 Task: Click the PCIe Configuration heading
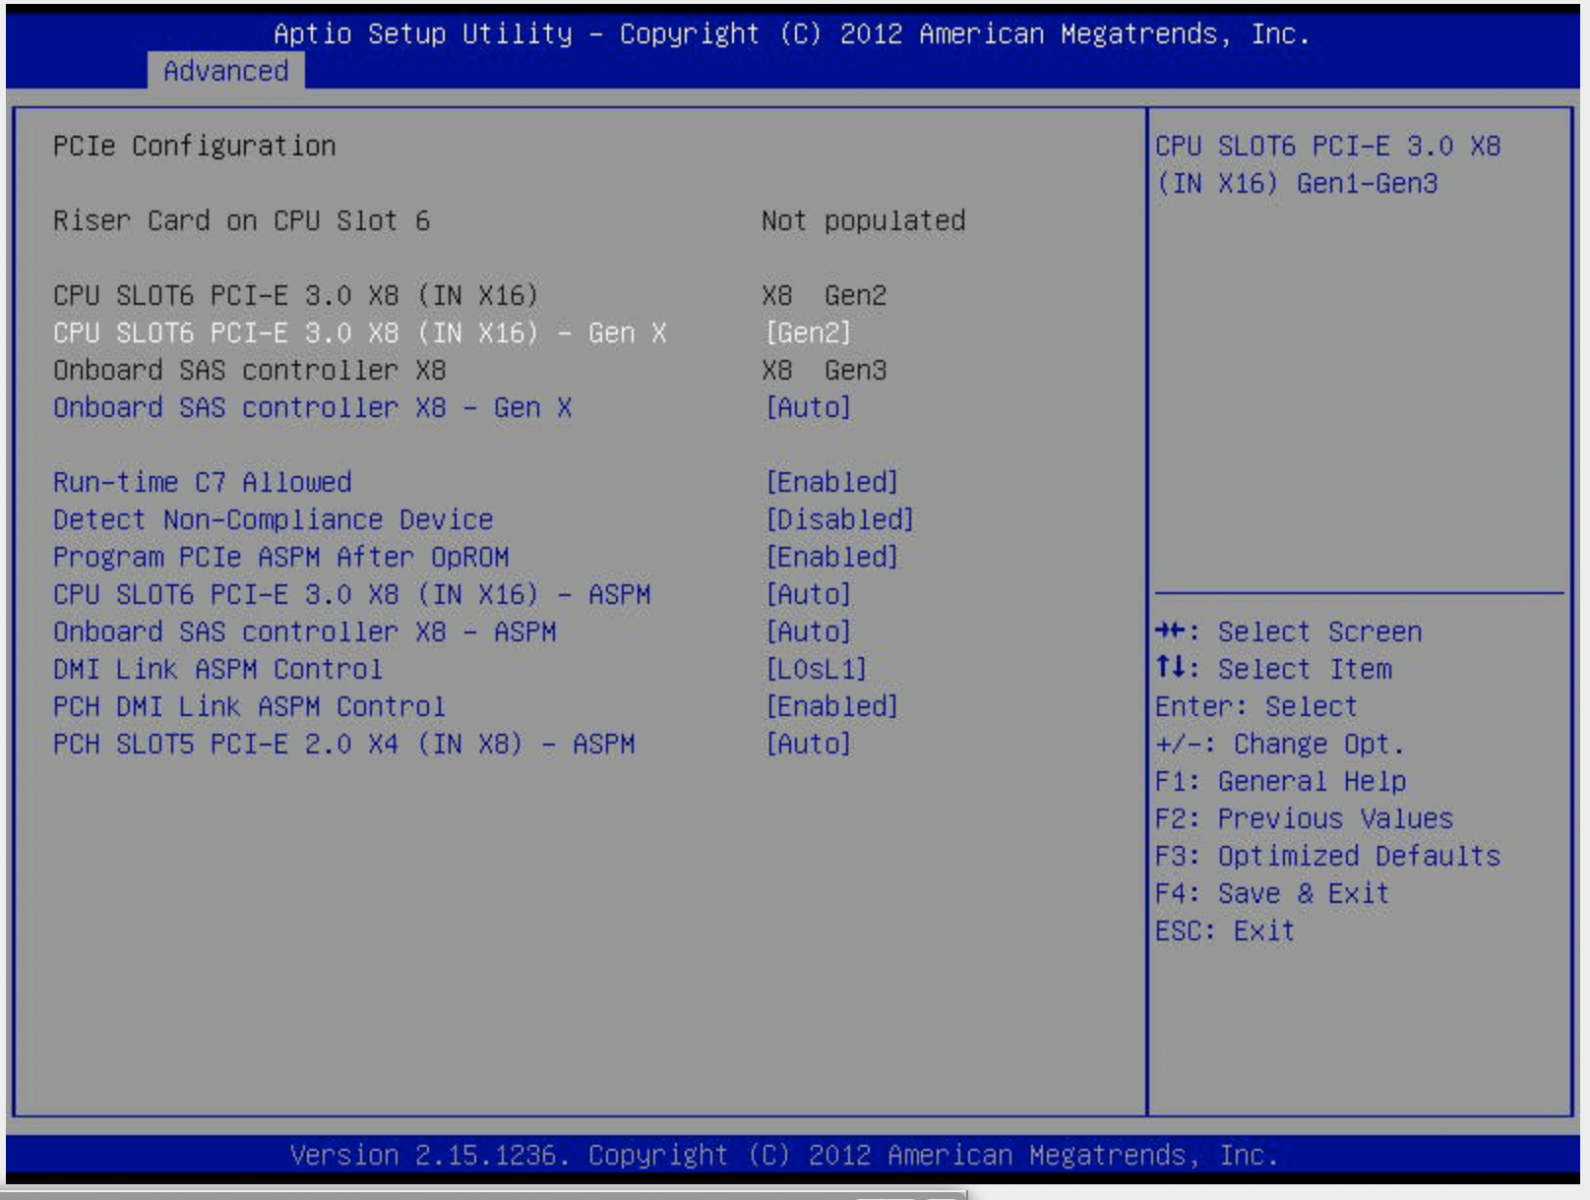[194, 146]
